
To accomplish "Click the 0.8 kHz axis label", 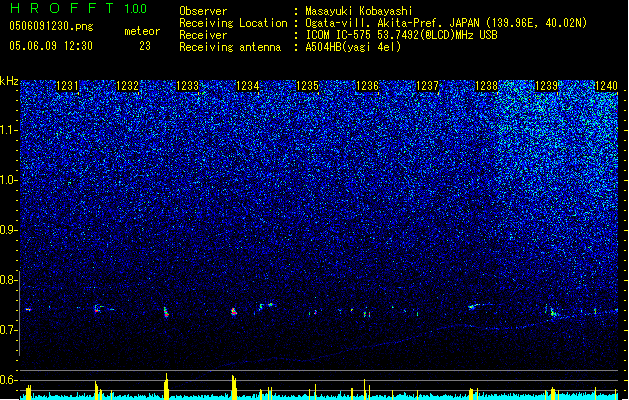I will (9, 280).
